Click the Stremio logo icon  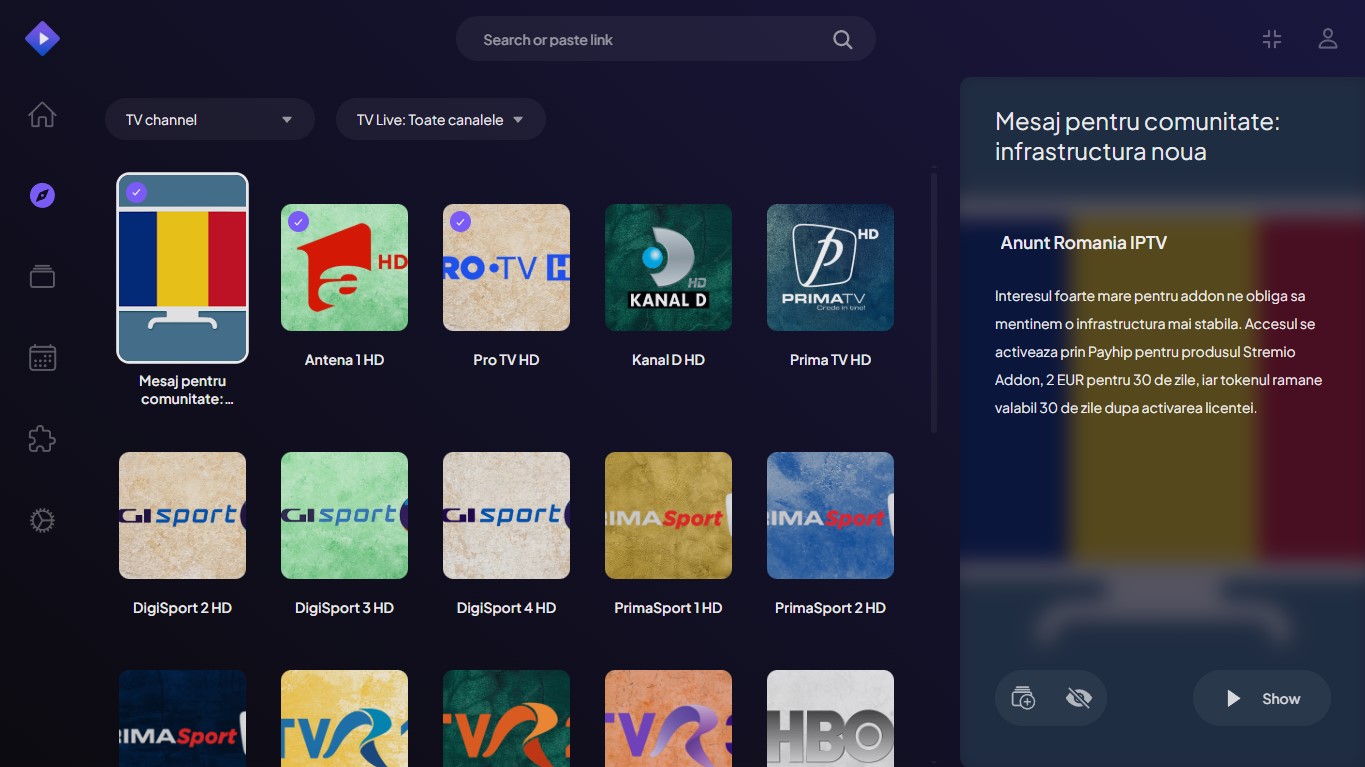[x=42, y=39]
